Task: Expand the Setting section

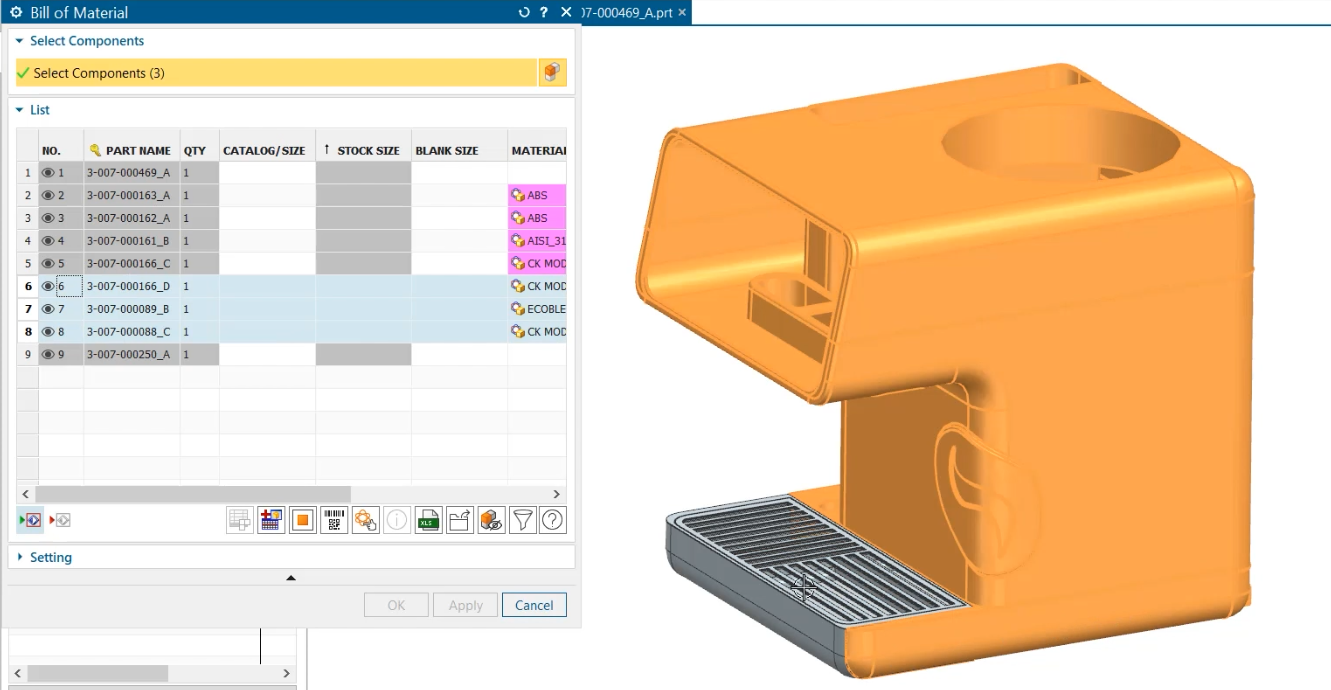Action: pyautogui.click(x=19, y=557)
